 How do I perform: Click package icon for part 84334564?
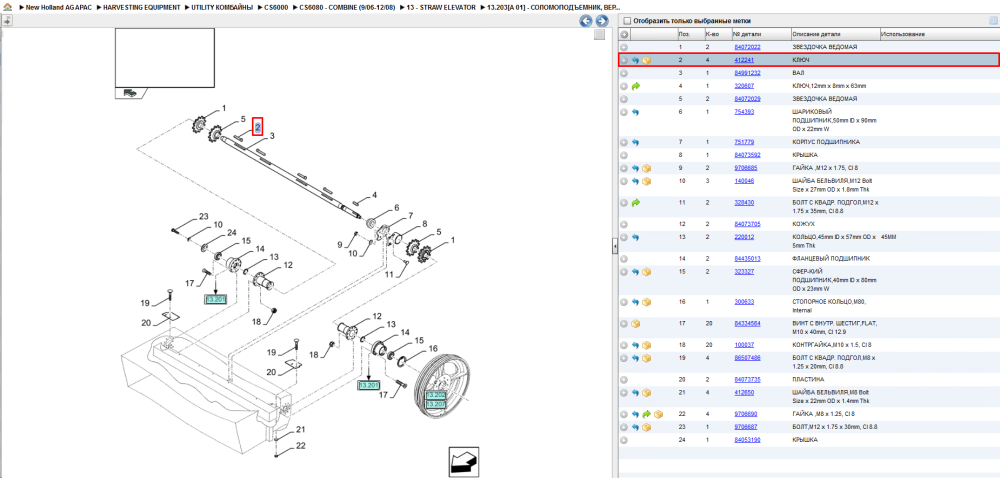[x=635, y=324]
